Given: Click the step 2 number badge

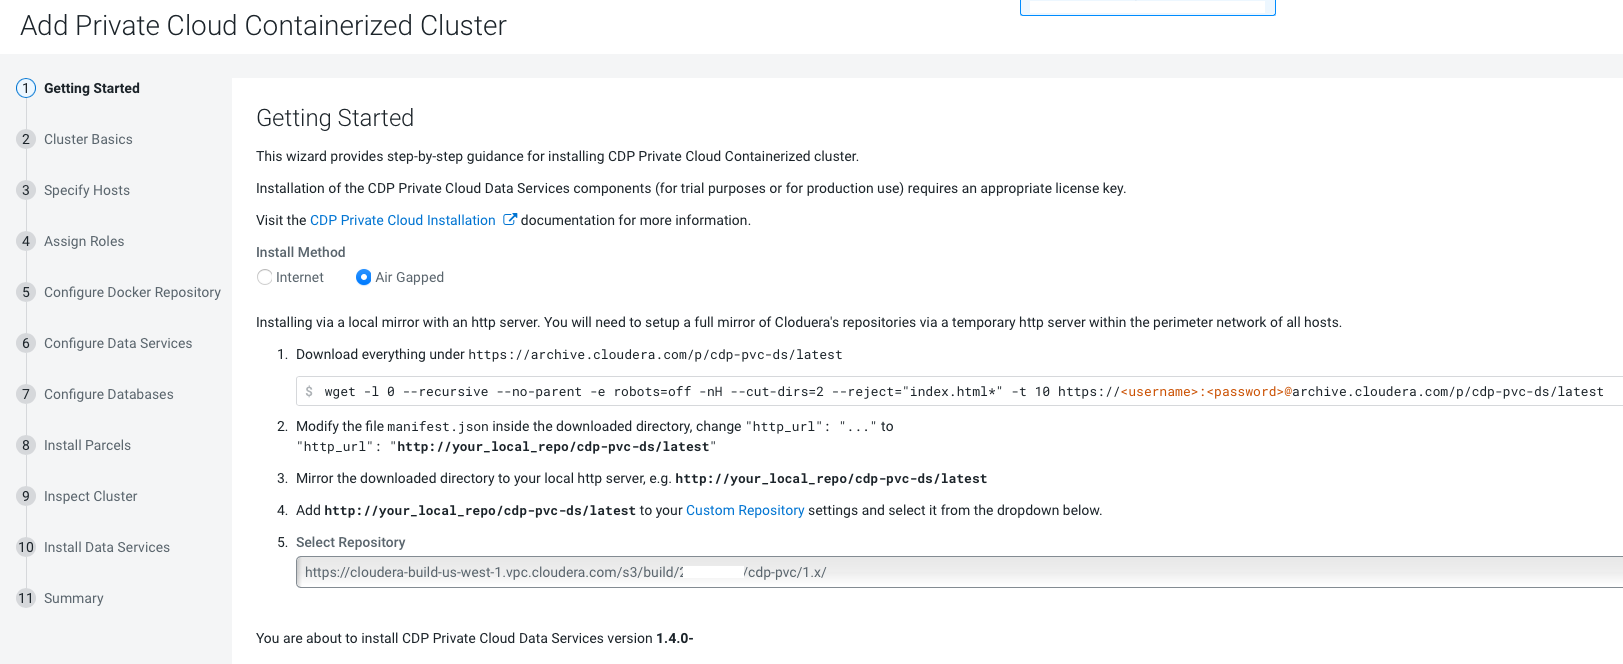Looking at the screenshot, I should (x=26, y=139).
